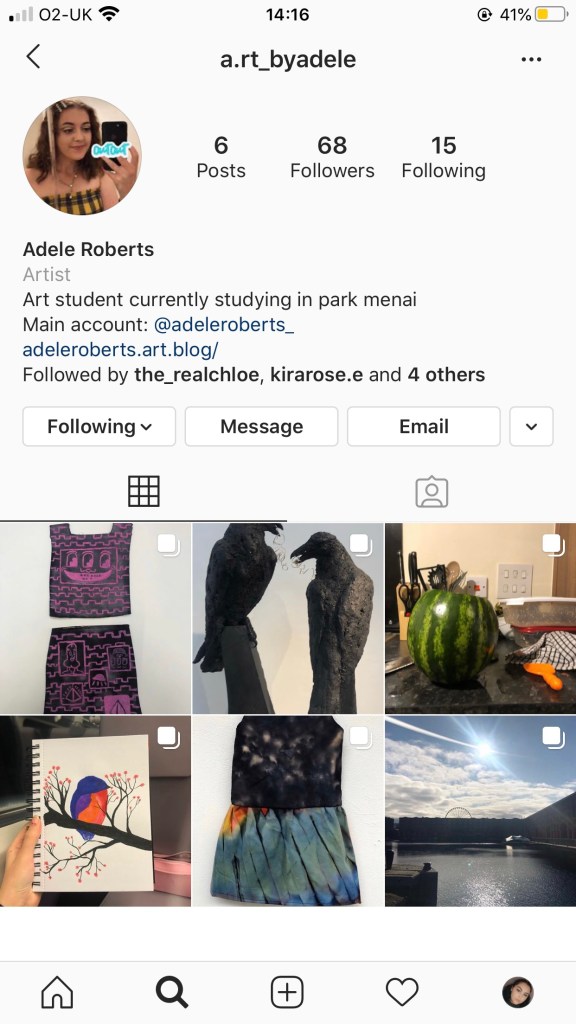Image resolution: width=576 pixels, height=1024 pixels.
Task: Go to the Home feed icon
Action: pyautogui.click(x=57, y=992)
